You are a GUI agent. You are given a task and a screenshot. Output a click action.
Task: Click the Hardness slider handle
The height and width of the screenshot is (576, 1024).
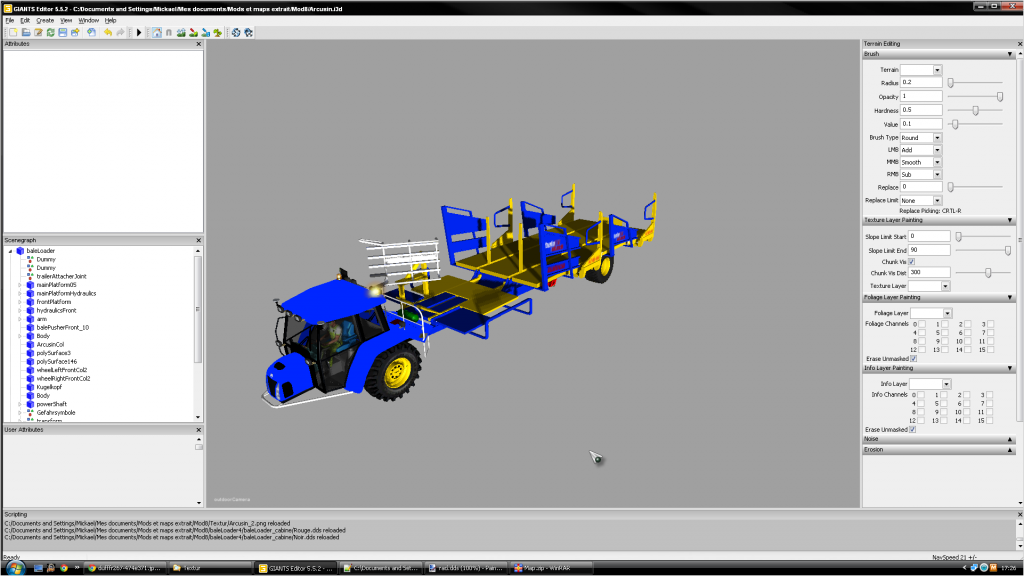(x=976, y=110)
